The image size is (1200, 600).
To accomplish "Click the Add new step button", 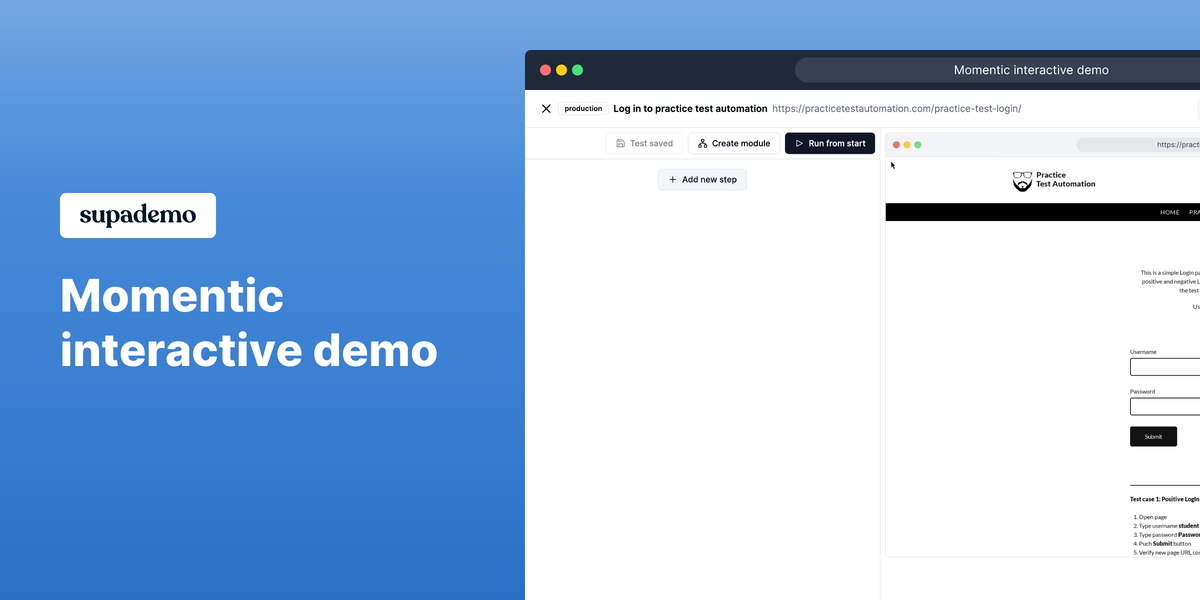I will [702, 179].
